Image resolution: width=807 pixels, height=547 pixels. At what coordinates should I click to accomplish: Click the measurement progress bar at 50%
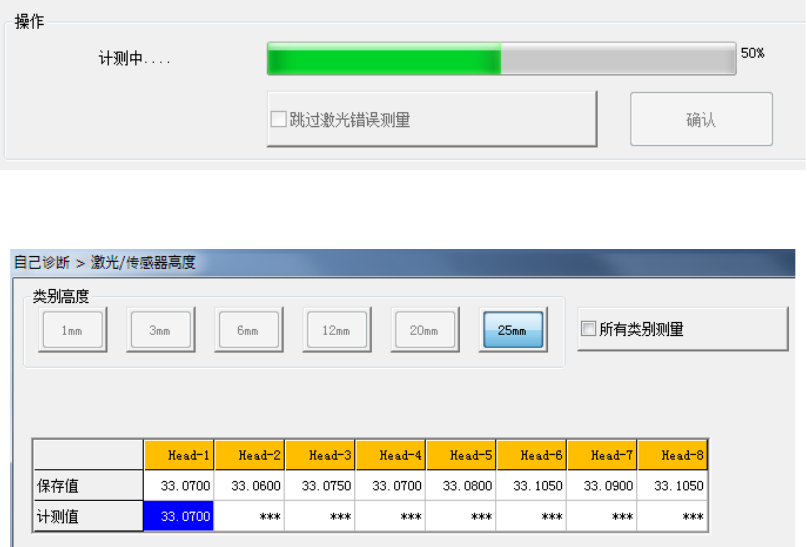coord(501,59)
